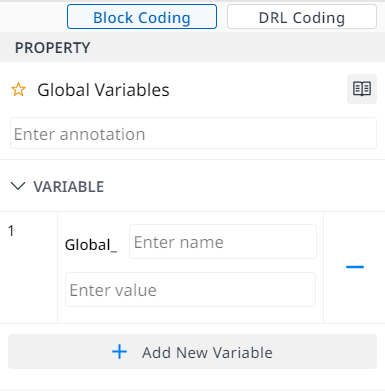The width and height of the screenshot is (385, 391).
Task: Click the Add New Variable button
Action: tap(192, 352)
